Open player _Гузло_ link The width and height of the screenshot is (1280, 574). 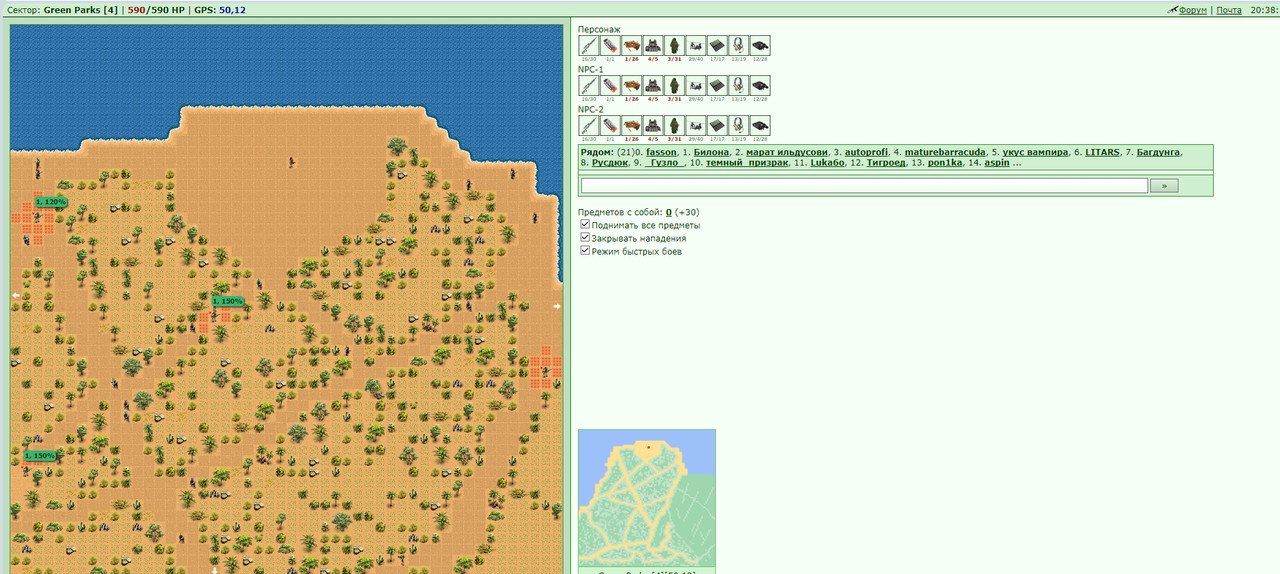pos(665,162)
